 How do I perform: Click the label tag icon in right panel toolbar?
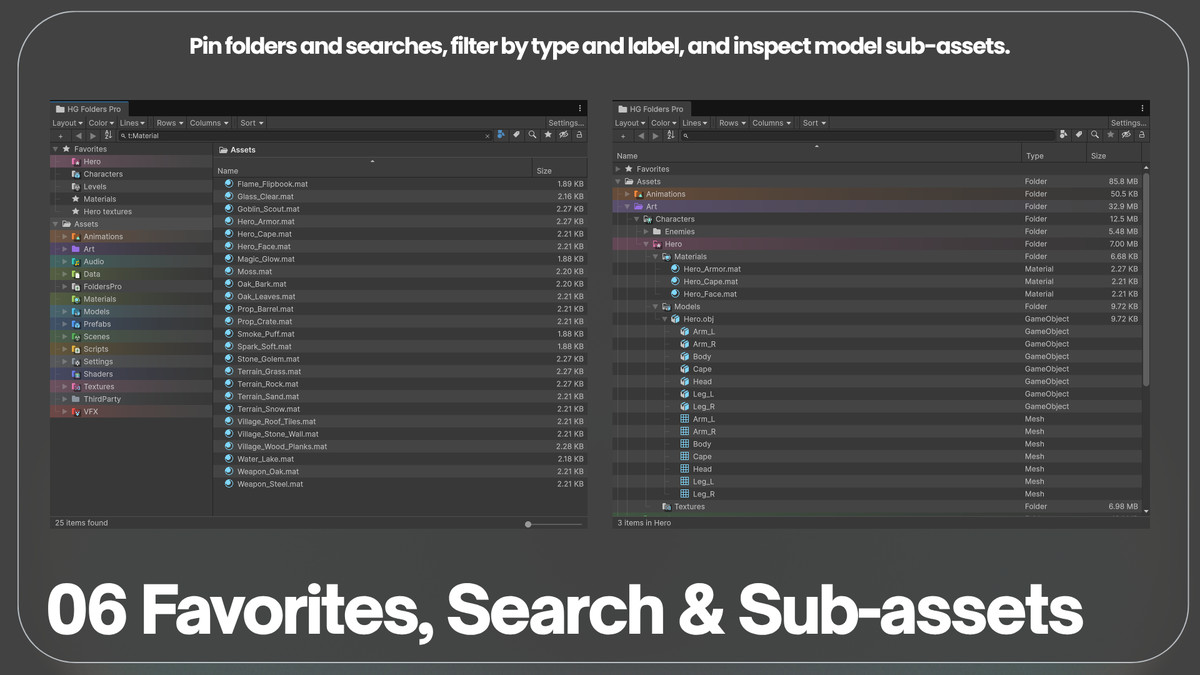(1079, 134)
